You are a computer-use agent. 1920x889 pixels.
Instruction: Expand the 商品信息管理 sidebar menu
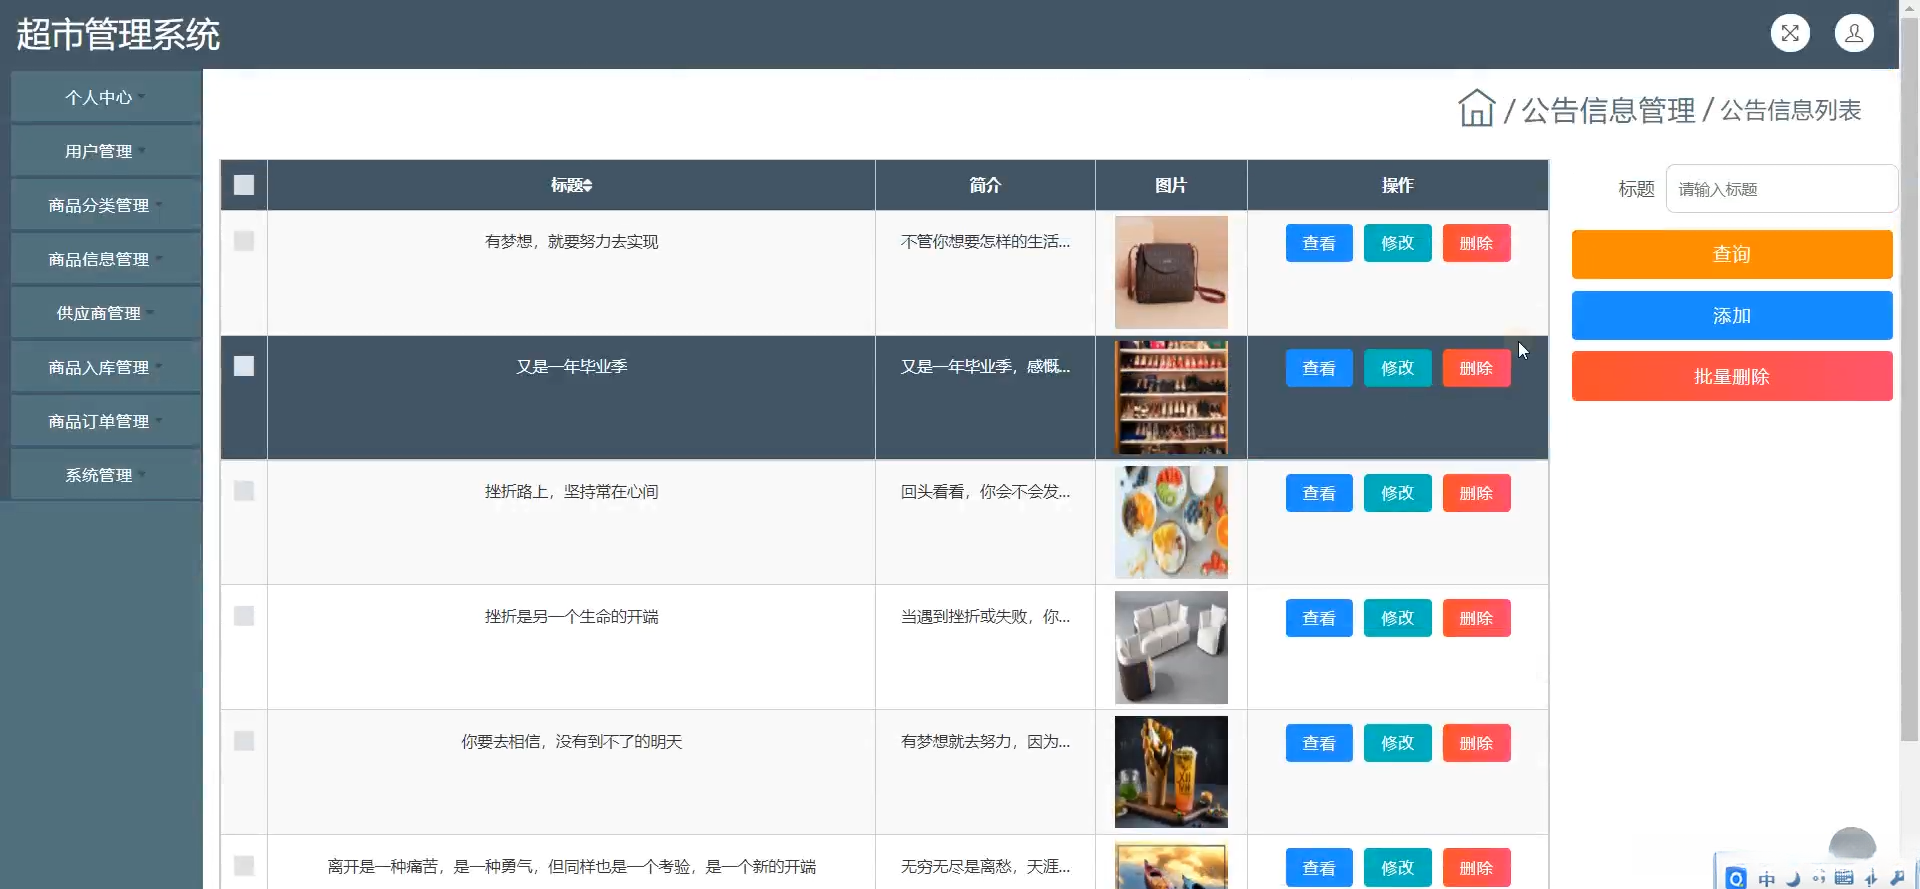point(106,259)
